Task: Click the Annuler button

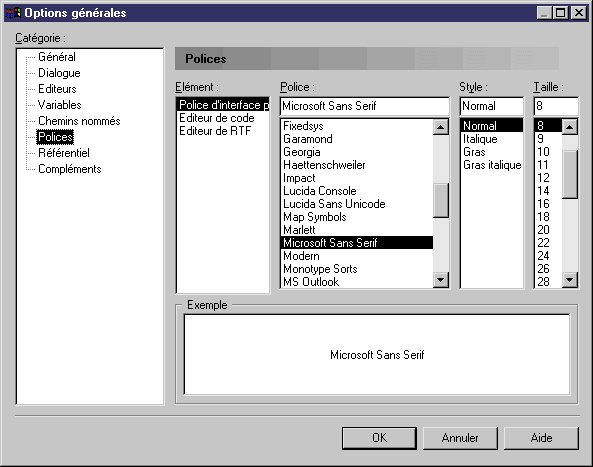Action: (460, 438)
